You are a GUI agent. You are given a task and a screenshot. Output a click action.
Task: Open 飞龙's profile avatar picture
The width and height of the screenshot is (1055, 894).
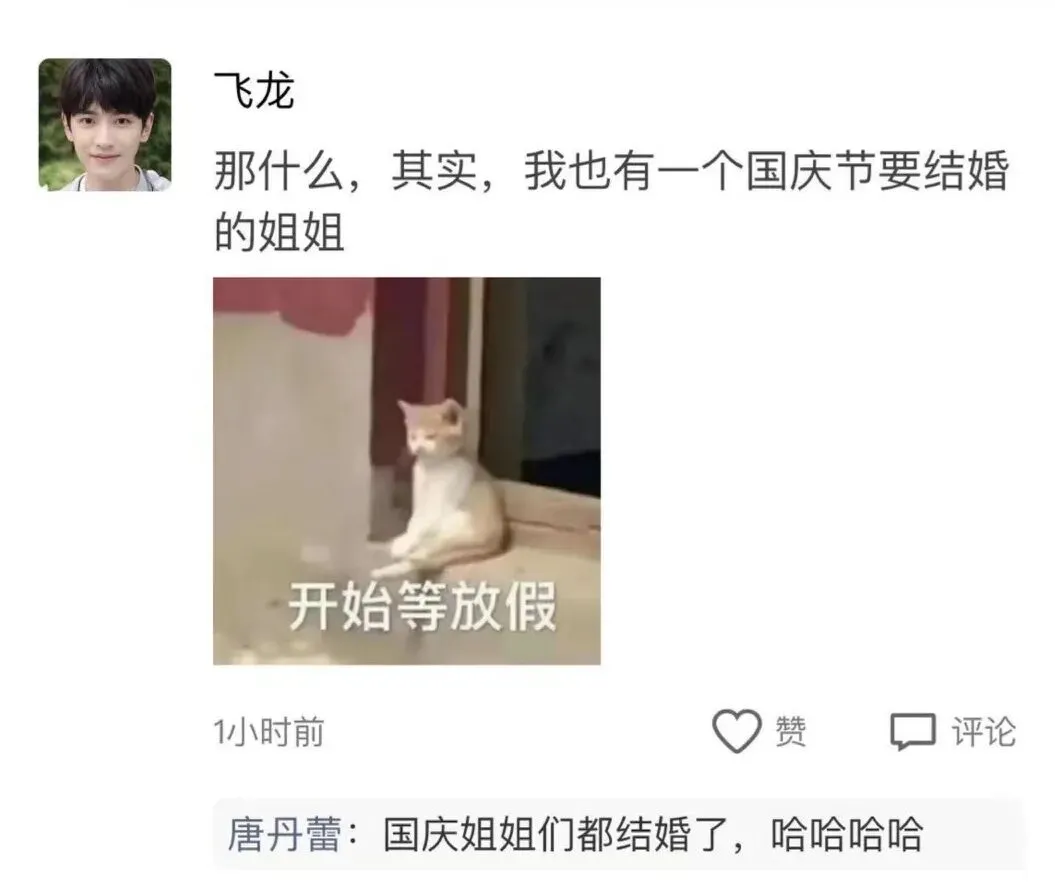click(105, 125)
